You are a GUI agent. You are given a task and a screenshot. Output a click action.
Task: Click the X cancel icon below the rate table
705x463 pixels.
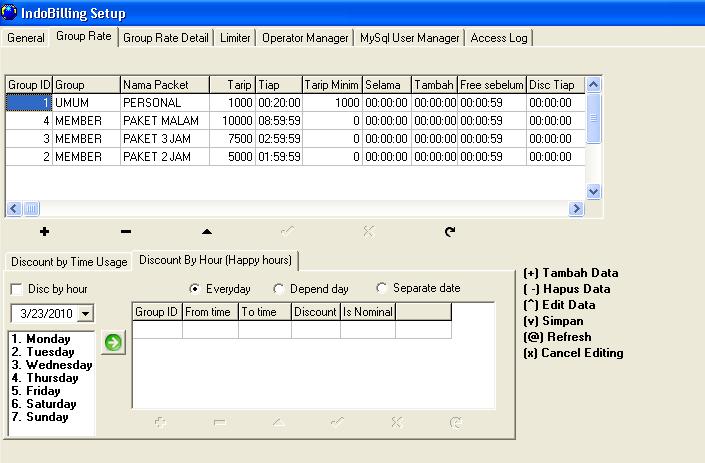[369, 232]
